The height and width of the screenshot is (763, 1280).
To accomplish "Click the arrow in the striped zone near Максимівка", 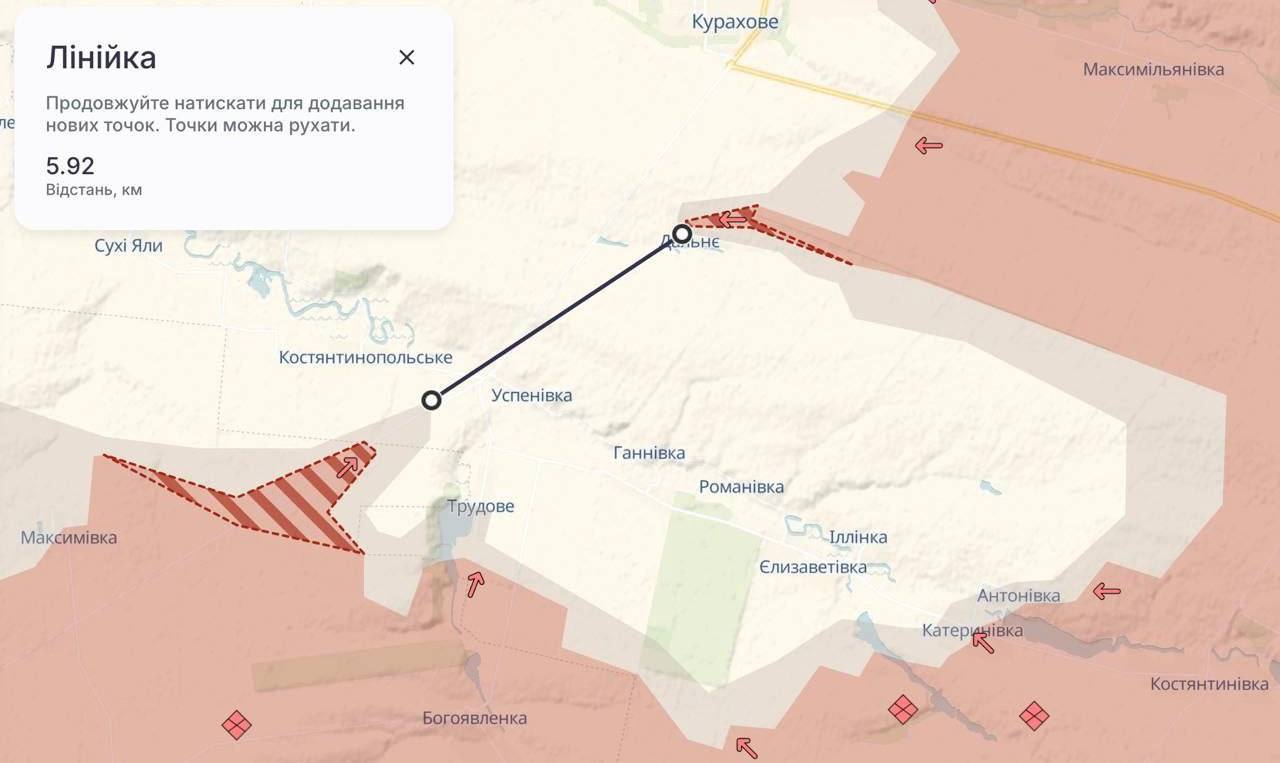I will coord(348,466).
